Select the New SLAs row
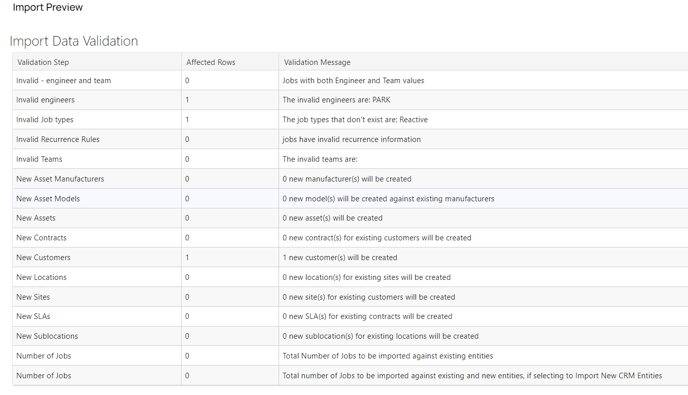Image resolution: width=688 pixels, height=395 pixels. 350,316
